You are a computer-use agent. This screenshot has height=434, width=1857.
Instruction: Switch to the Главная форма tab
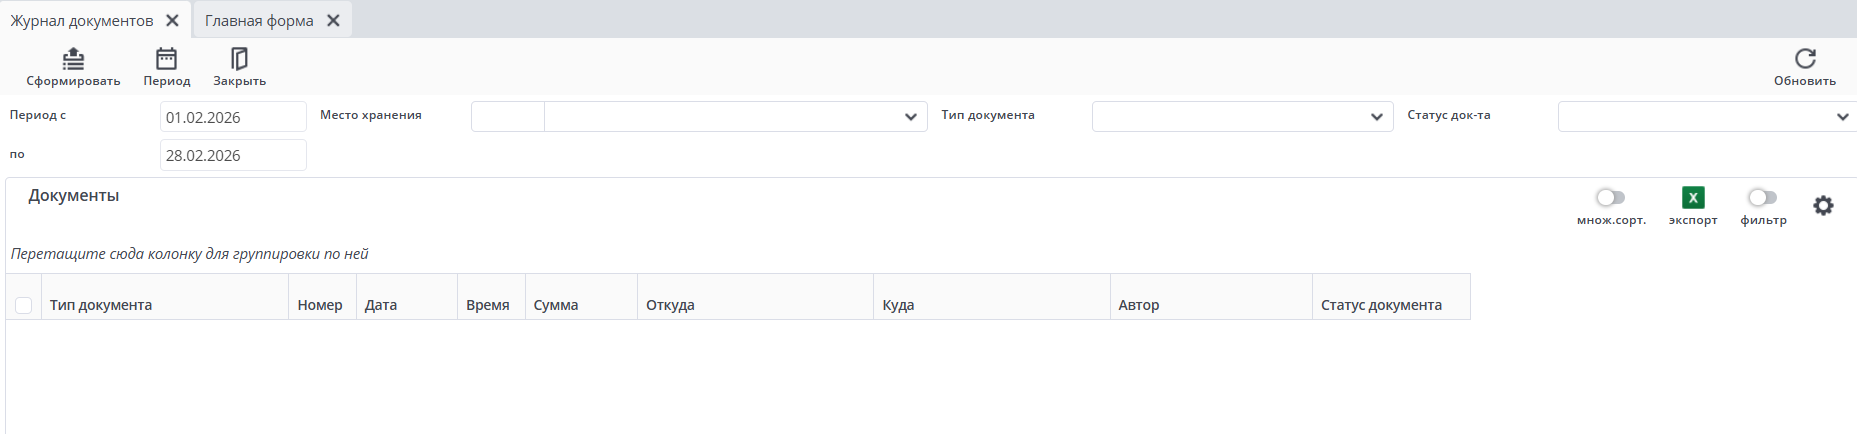click(x=259, y=20)
